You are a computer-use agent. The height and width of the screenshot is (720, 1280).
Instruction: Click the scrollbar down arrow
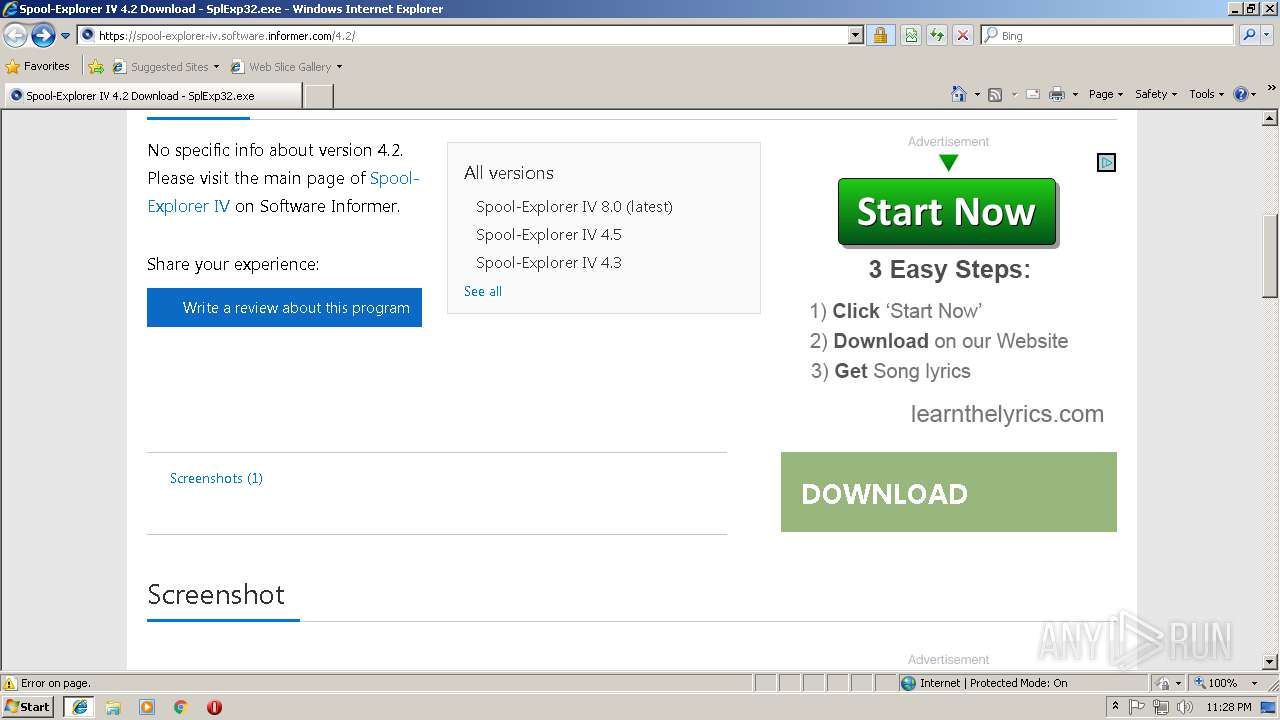pyautogui.click(x=1270, y=662)
